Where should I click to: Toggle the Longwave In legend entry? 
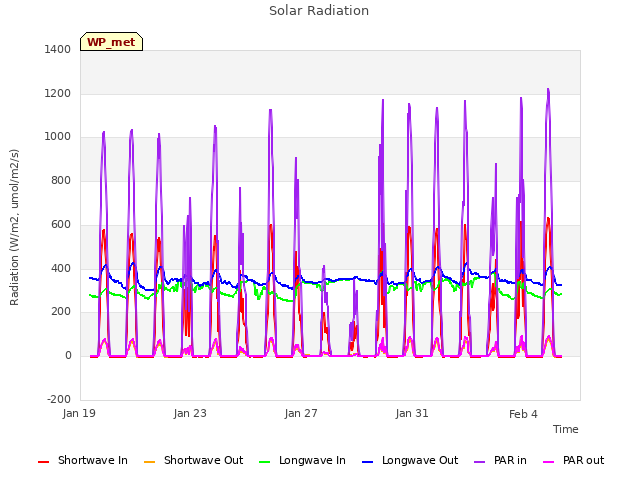[302, 460]
